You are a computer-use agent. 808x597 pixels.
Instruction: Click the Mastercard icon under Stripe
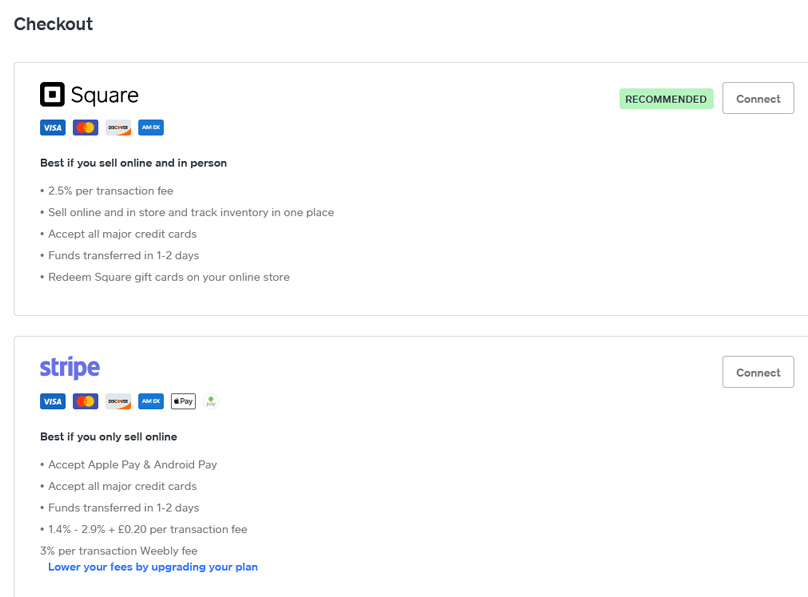tap(85, 401)
